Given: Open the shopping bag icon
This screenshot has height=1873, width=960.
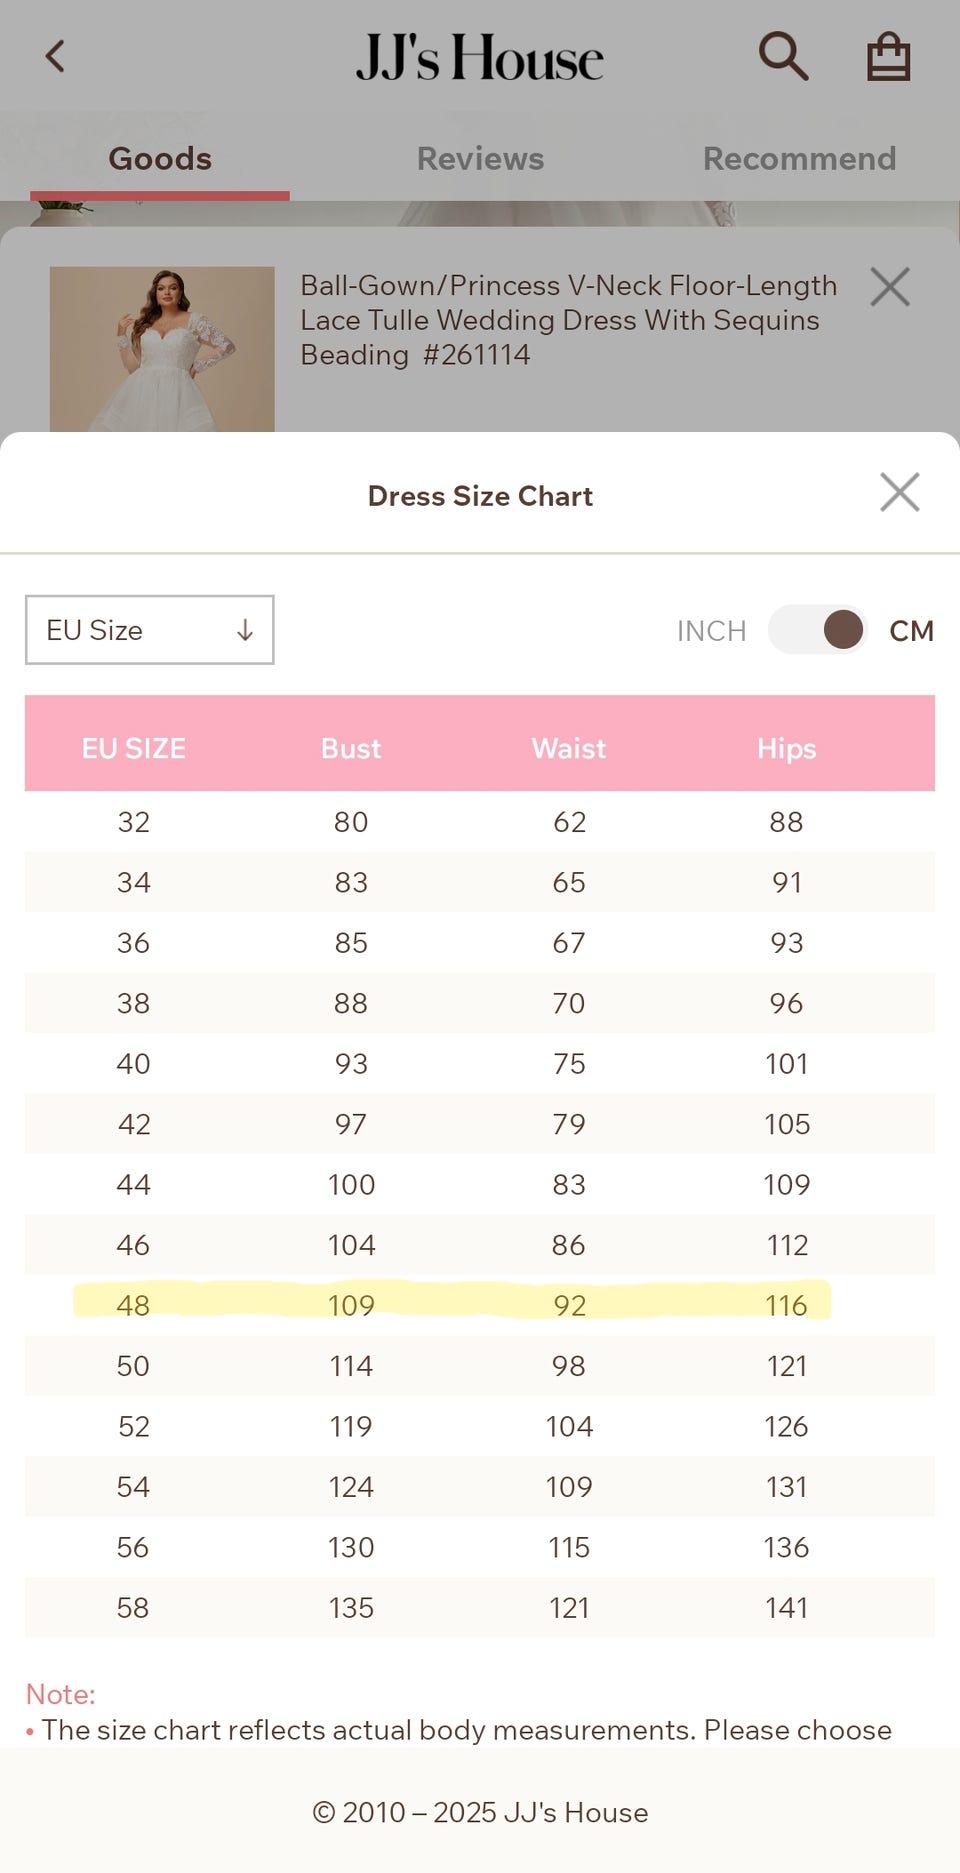Looking at the screenshot, I should tap(888, 56).
